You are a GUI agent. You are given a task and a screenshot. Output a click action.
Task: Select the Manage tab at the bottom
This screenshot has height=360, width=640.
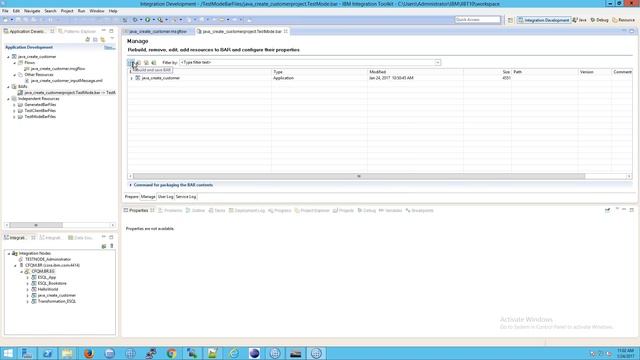148,197
